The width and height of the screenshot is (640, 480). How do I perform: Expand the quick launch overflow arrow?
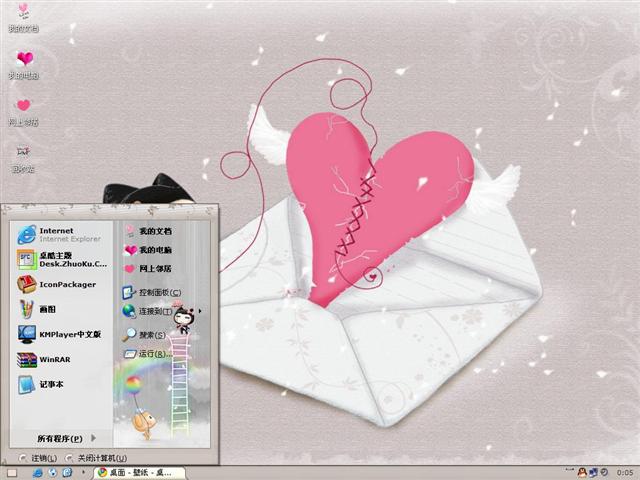[84, 473]
